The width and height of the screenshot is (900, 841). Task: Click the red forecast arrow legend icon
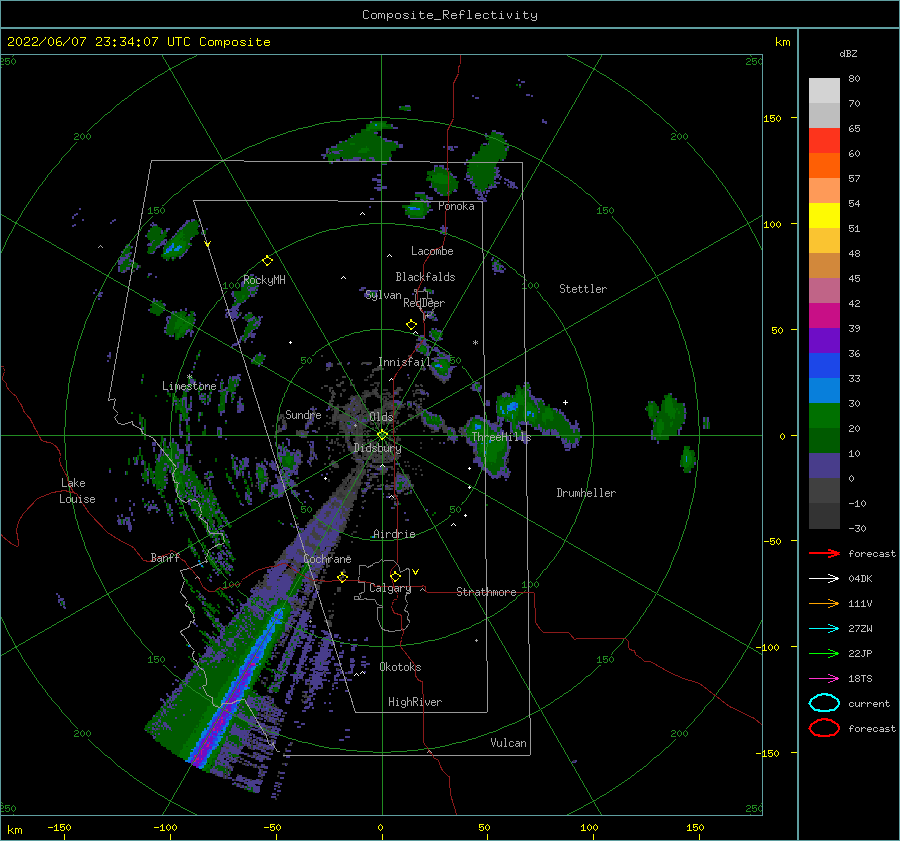(x=824, y=553)
